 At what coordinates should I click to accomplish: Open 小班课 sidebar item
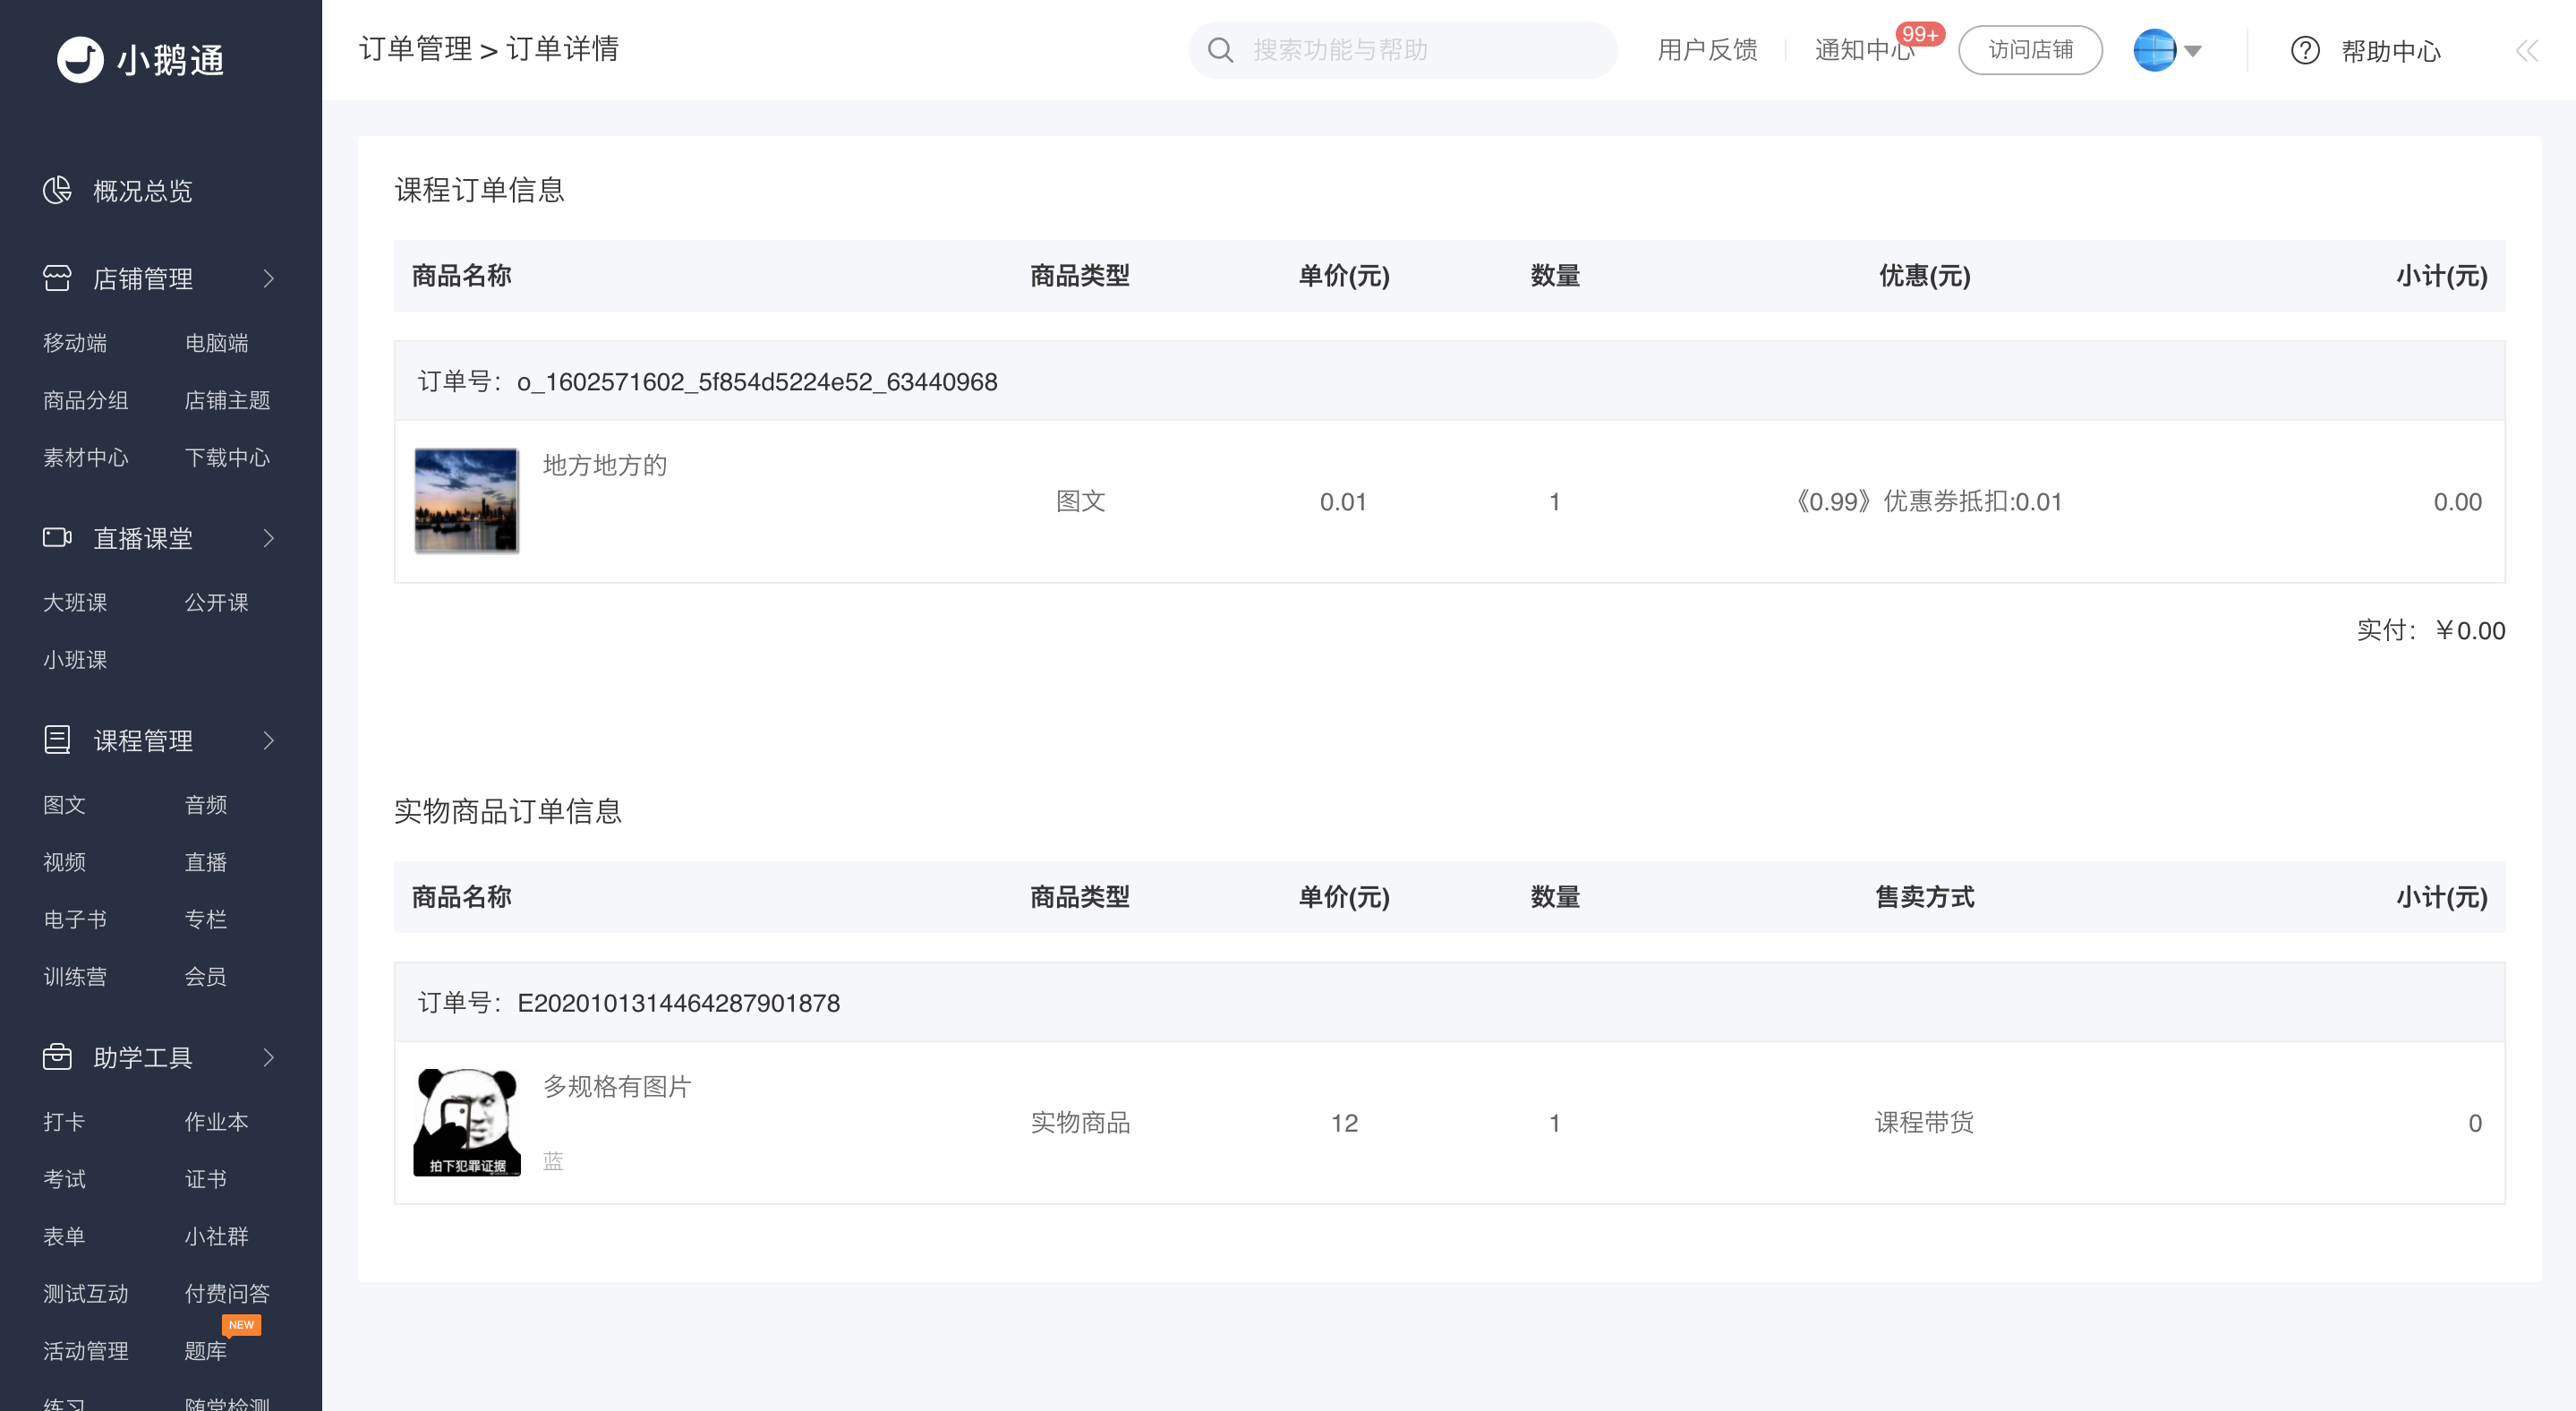75,659
